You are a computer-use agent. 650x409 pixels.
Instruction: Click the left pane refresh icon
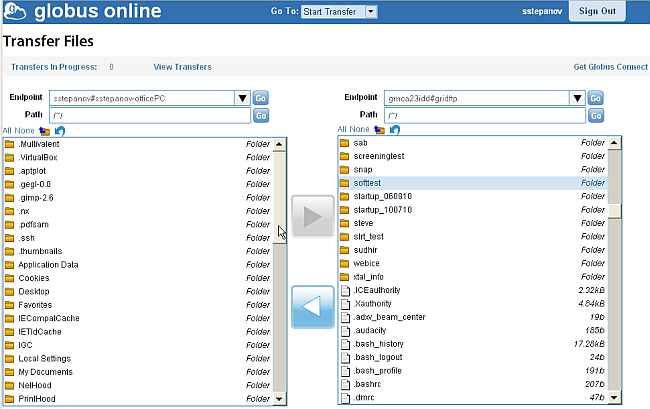pyautogui.click(x=60, y=131)
